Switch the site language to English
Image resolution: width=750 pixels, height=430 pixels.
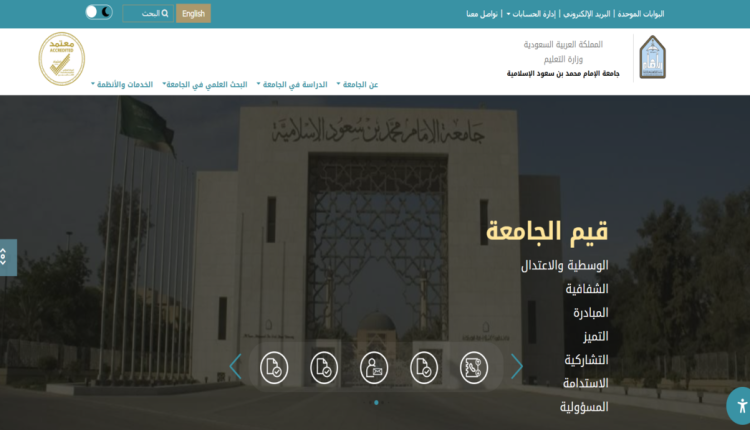(193, 13)
